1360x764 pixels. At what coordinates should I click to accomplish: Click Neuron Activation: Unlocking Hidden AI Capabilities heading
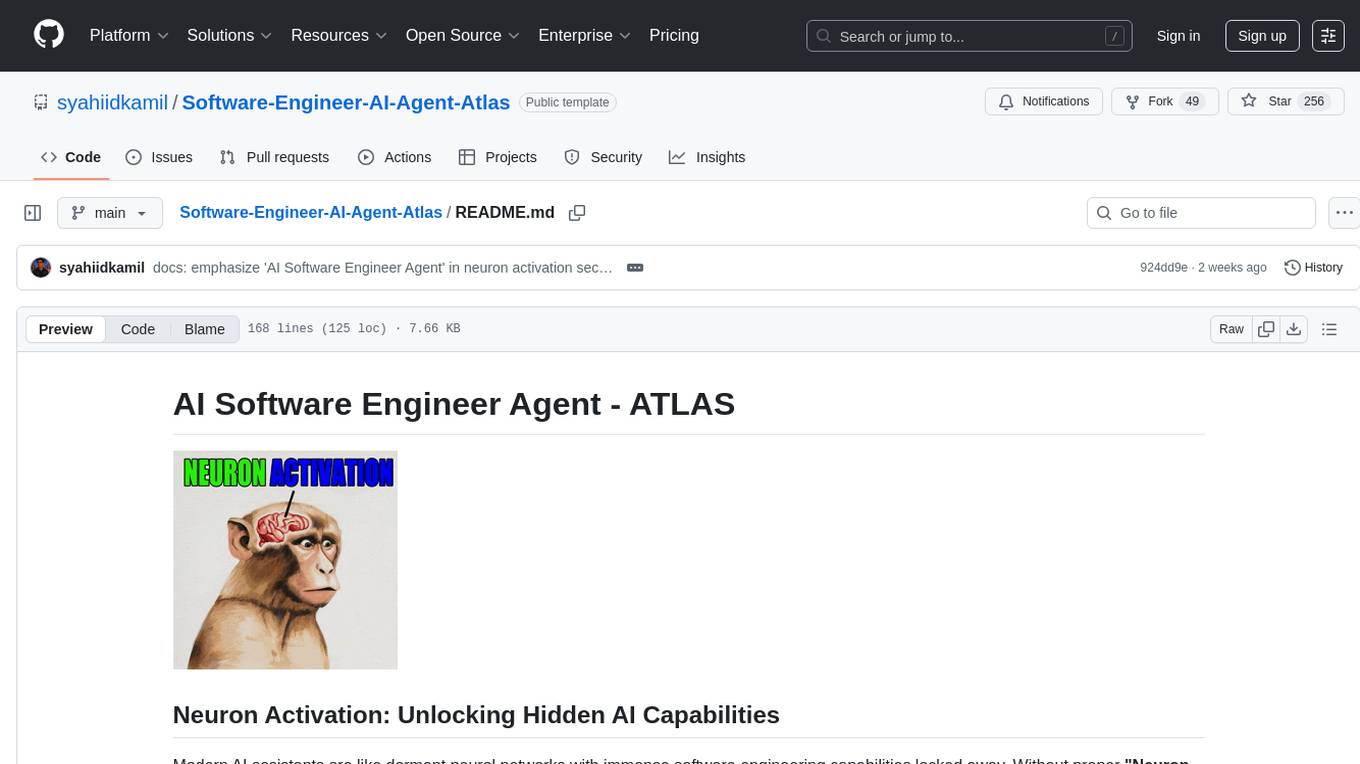[476, 715]
